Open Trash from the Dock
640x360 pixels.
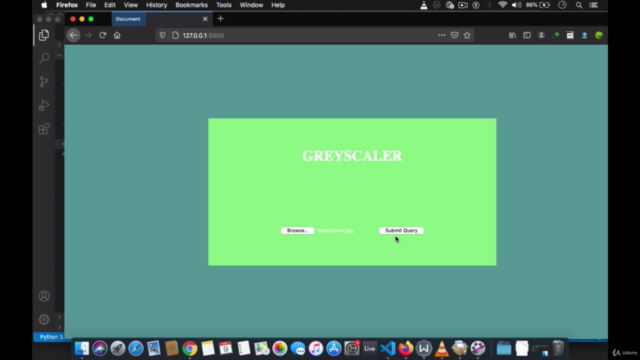point(558,349)
